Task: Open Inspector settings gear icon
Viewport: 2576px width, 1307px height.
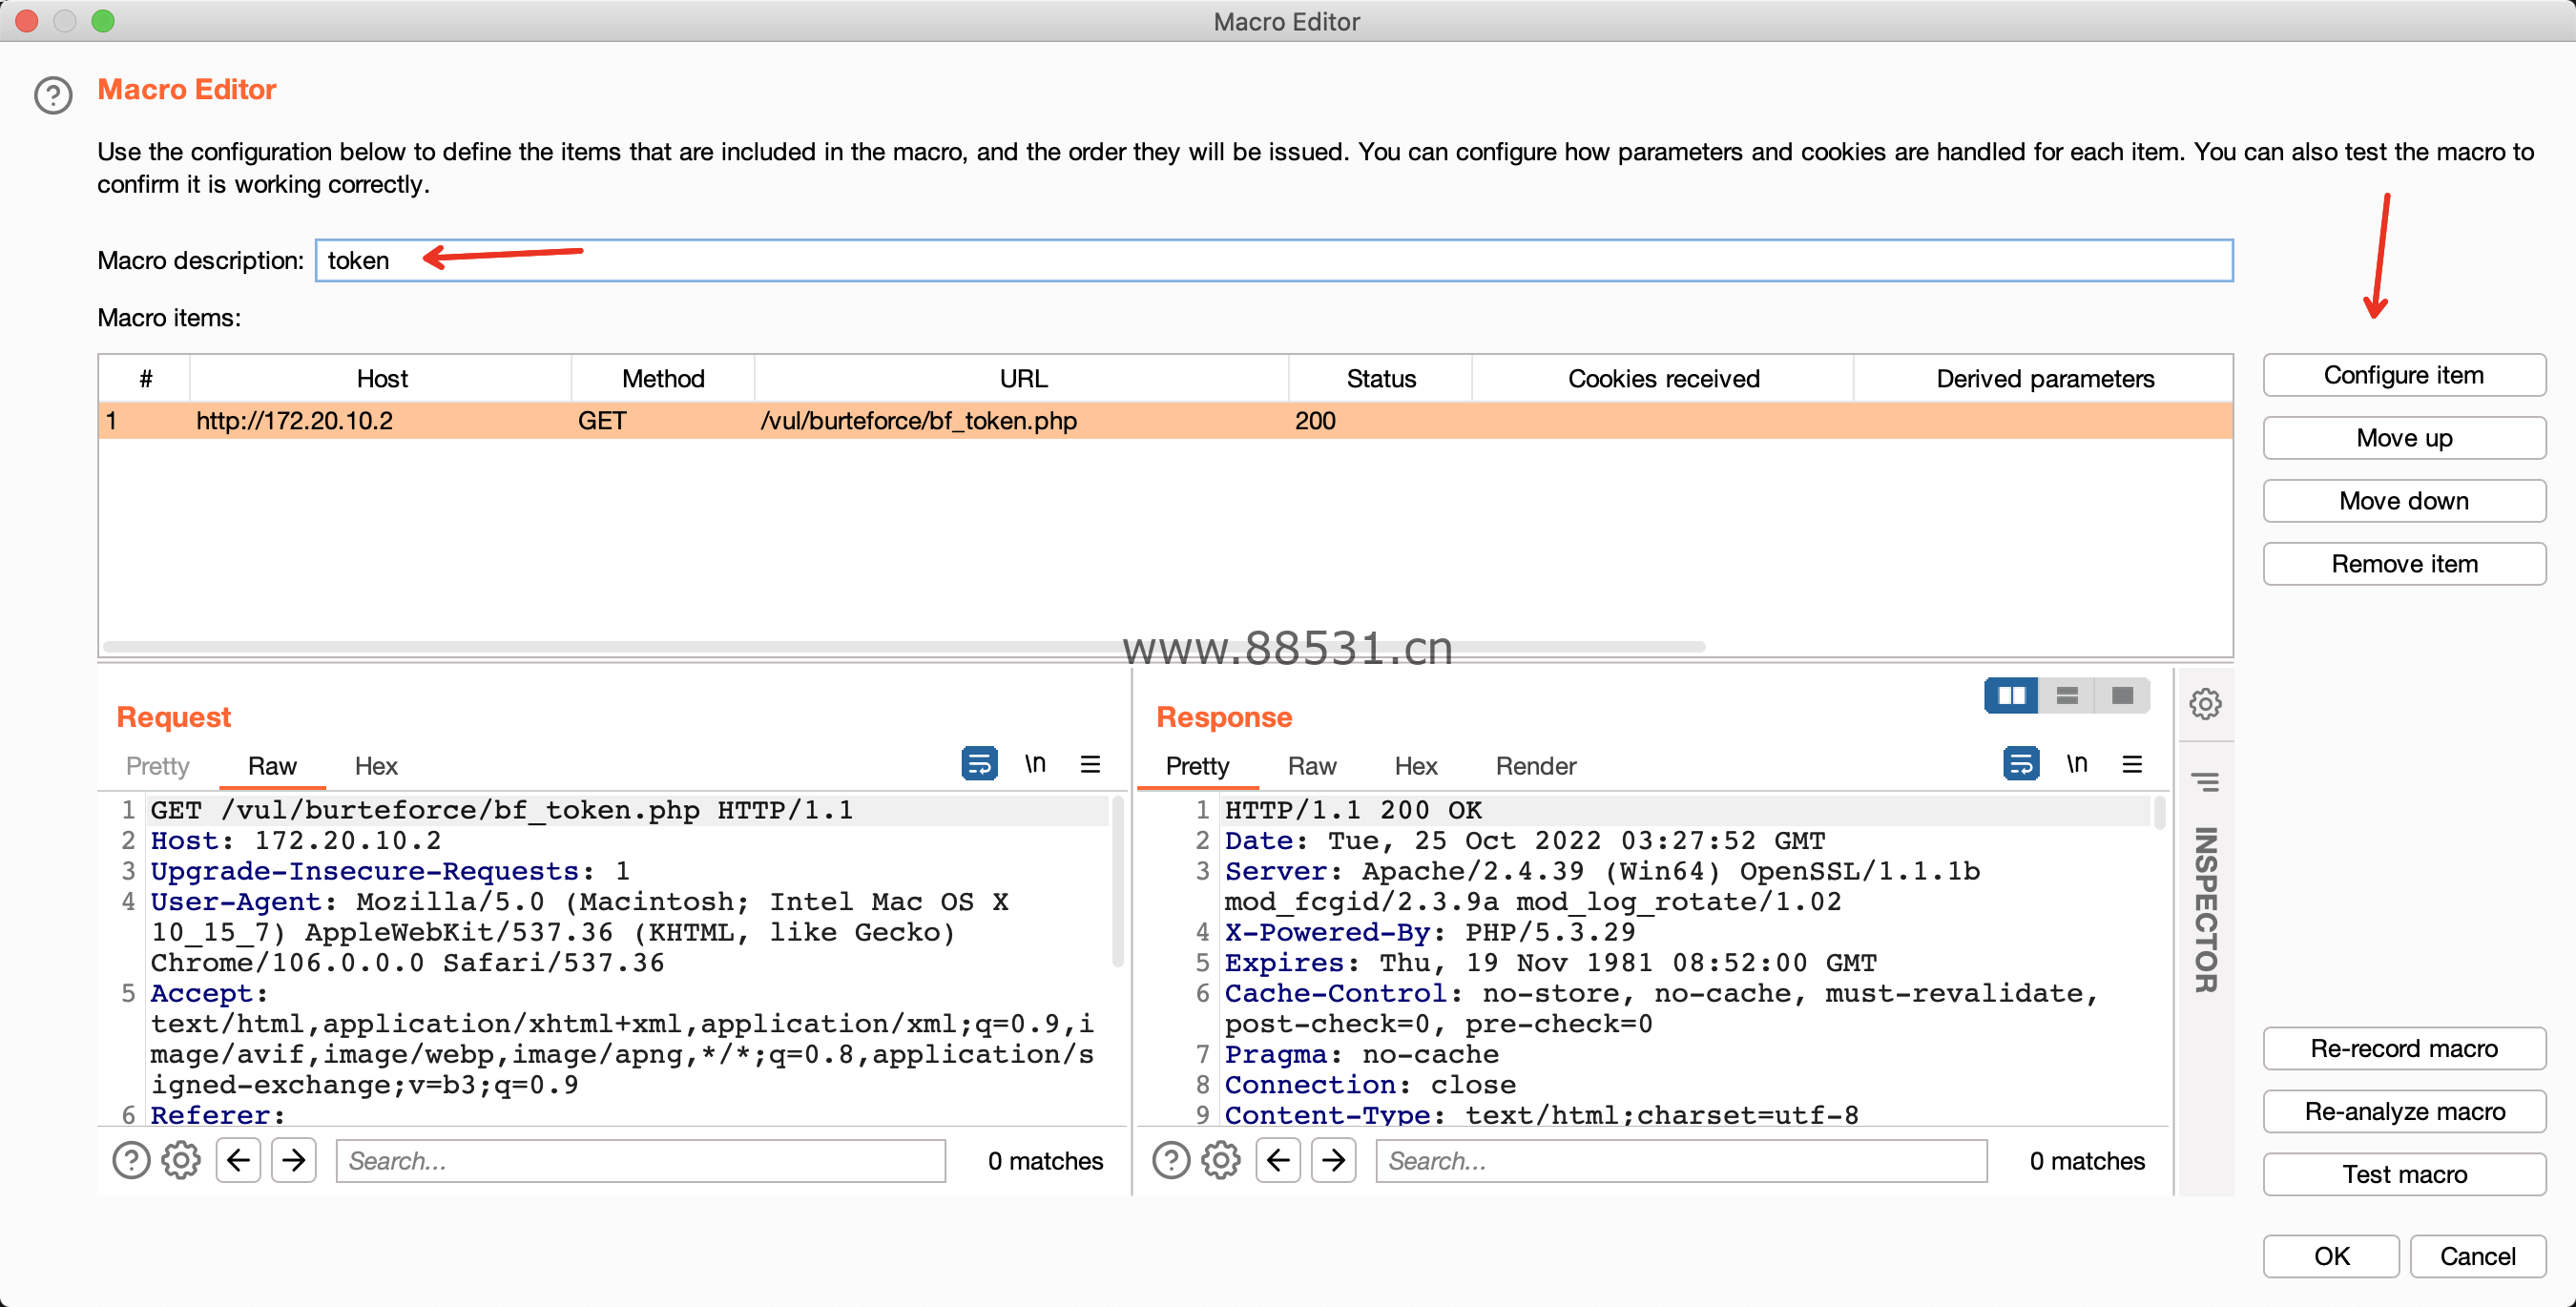Action: pyautogui.click(x=2205, y=704)
